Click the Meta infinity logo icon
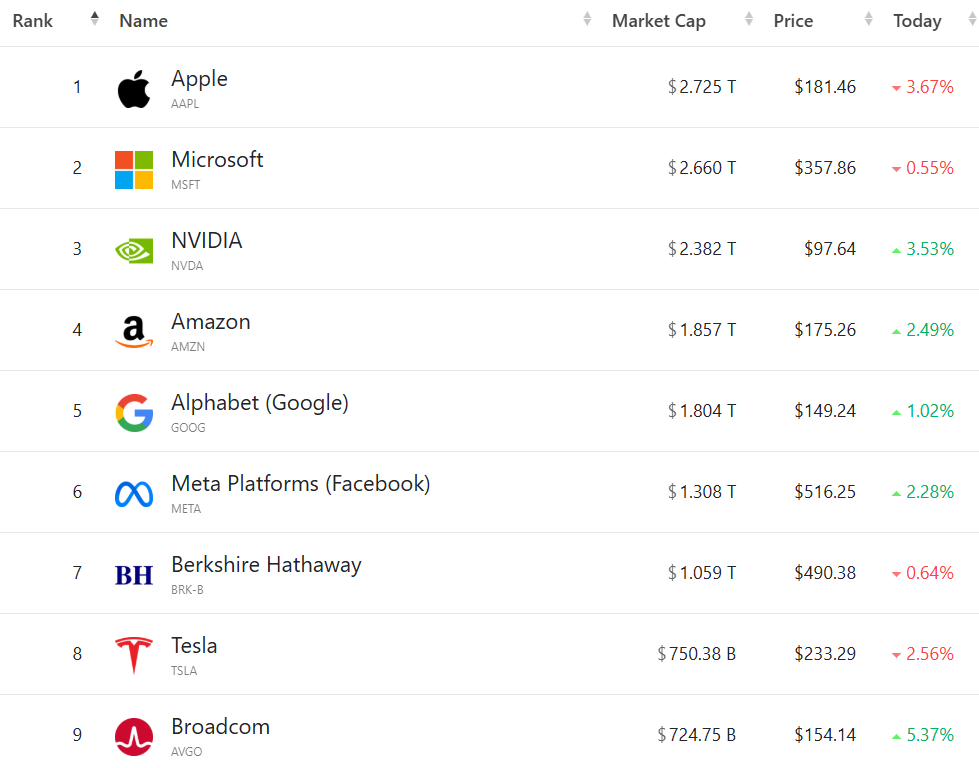 tap(134, 493)
